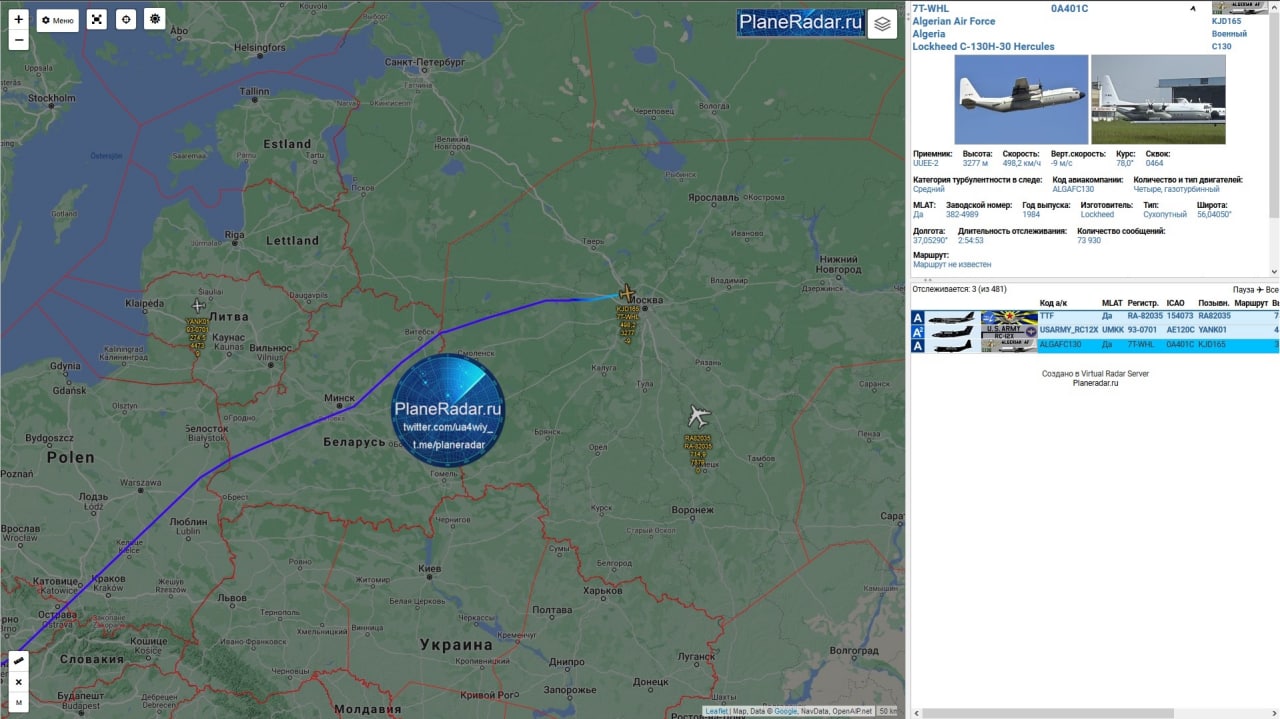Screen dimensions: 1280x719
Task: Click the plane icon between Пауза and Все
Action: tap(1260, 289)
